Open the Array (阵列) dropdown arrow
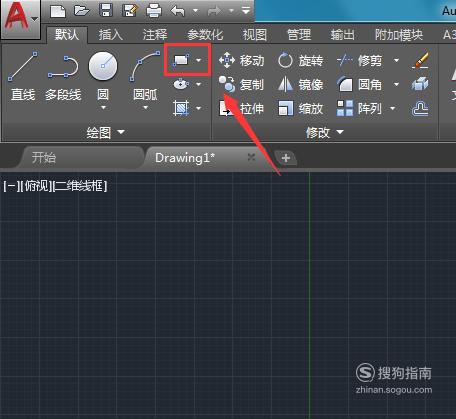This screenshot has width=456, height=419. (x=393, y=108)
